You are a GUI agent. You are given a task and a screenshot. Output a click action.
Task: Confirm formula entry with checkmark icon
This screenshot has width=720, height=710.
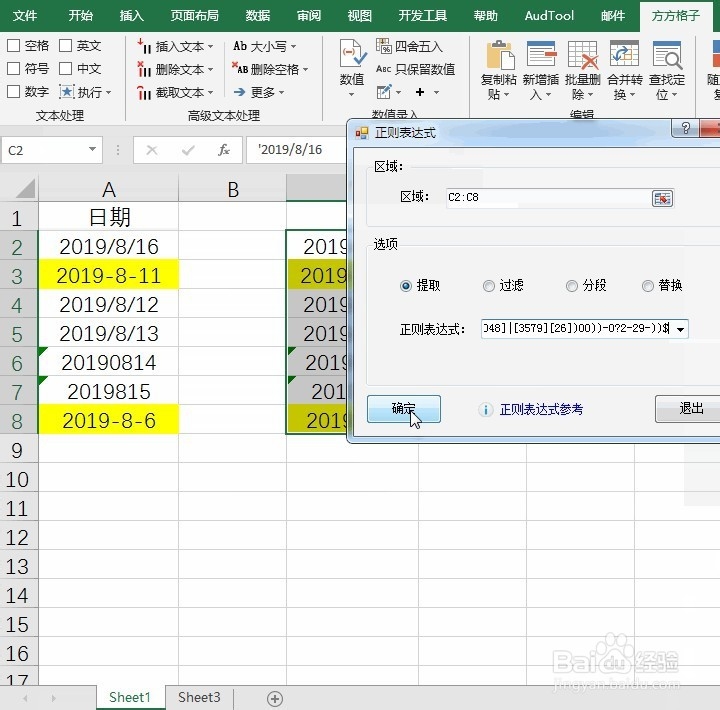pyautogui.click(x=188, y=150)
